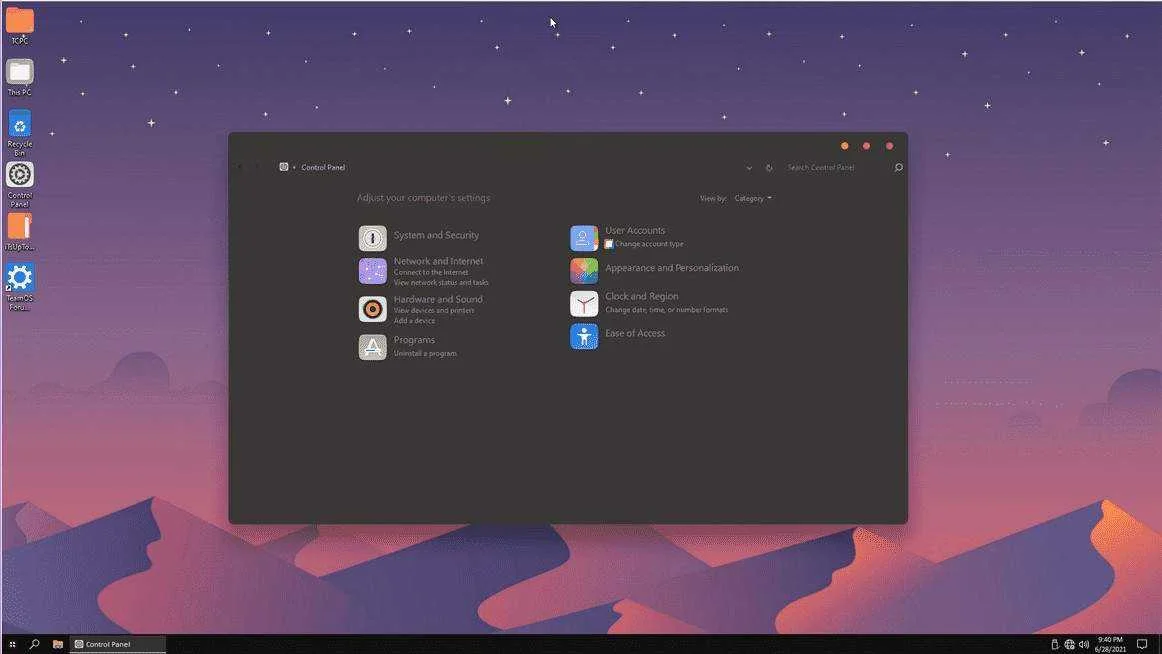Click the Programs heading link

[414, 340]
